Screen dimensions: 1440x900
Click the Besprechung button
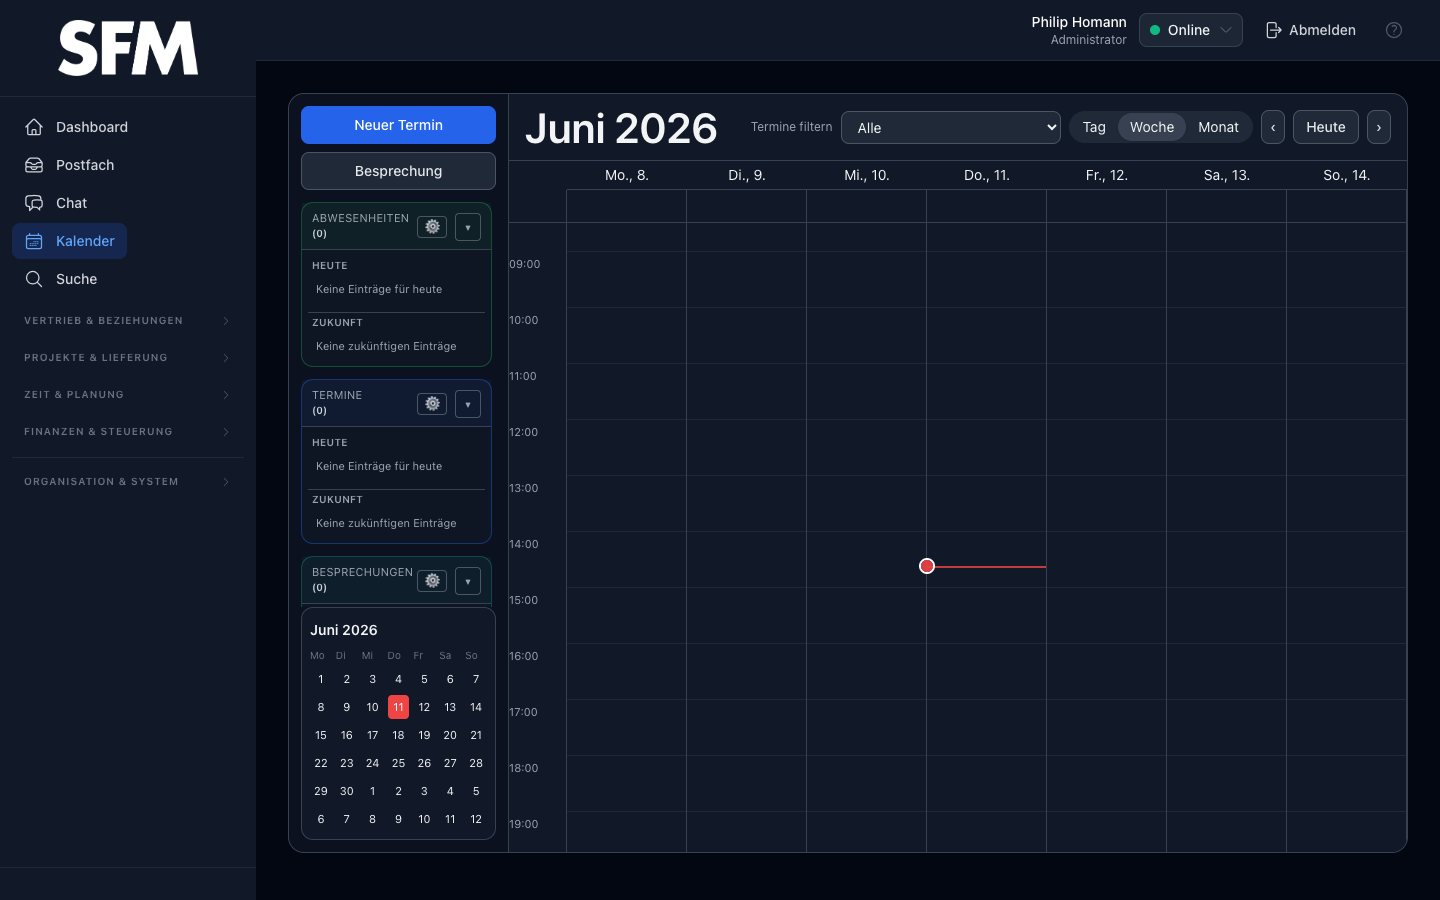(398, 171)
